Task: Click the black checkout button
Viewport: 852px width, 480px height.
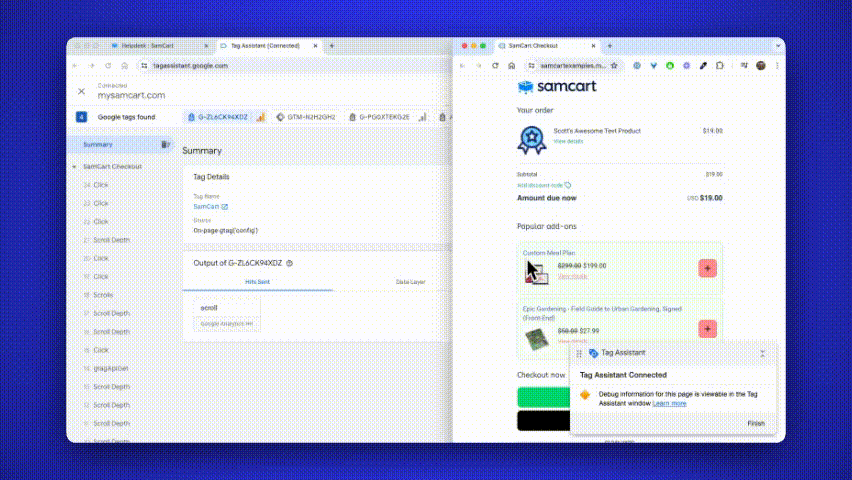Action: 543,421
